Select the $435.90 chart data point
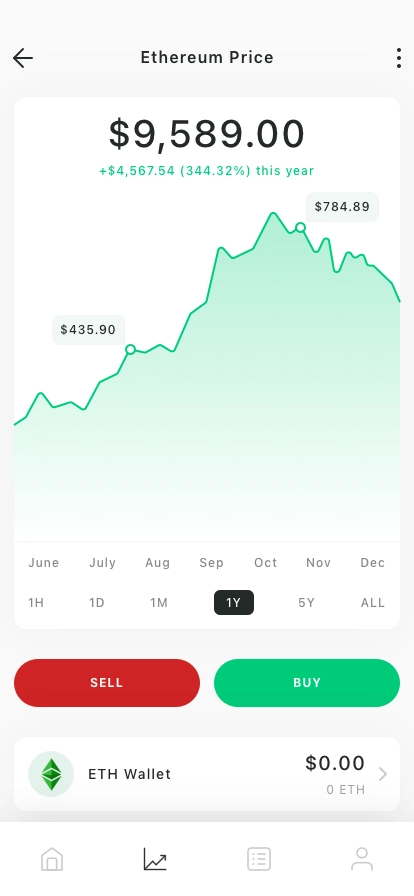The width and height of the screenshot is (414, 896). 130,349
